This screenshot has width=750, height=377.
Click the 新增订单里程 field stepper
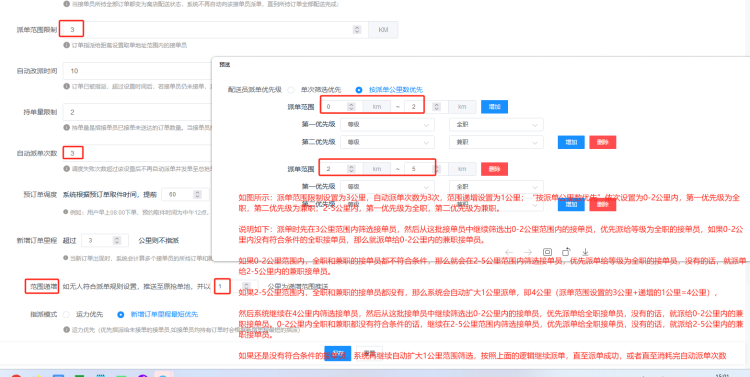116,240
